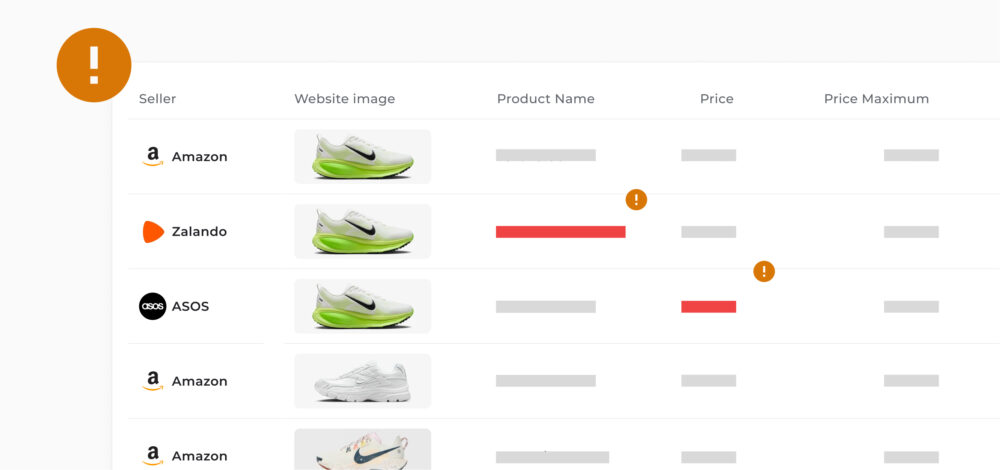Click the Amazon logo in first row
Screen dimensions: 1000x470
click(x=152, y=157)
